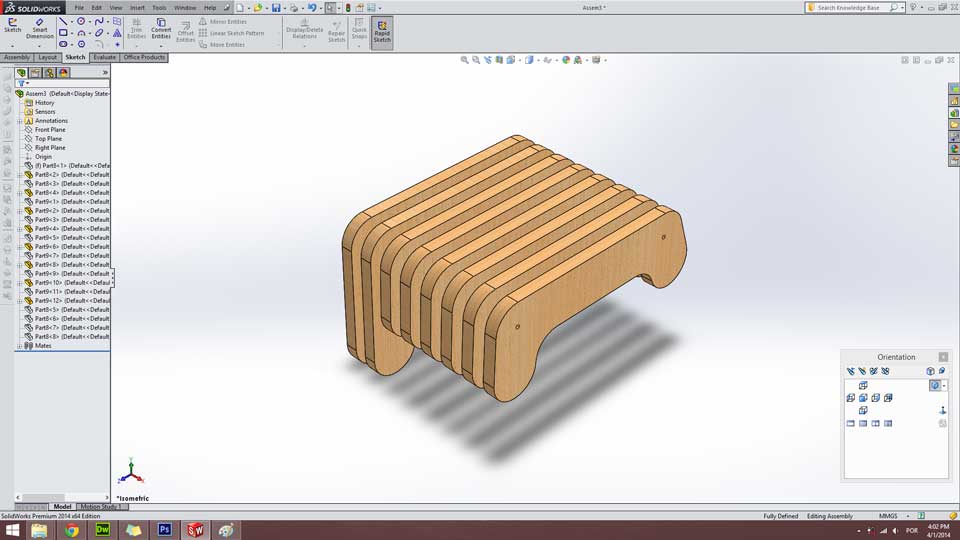
Task: Toggle the Rapid Sketch button
Action: (382, 31)
